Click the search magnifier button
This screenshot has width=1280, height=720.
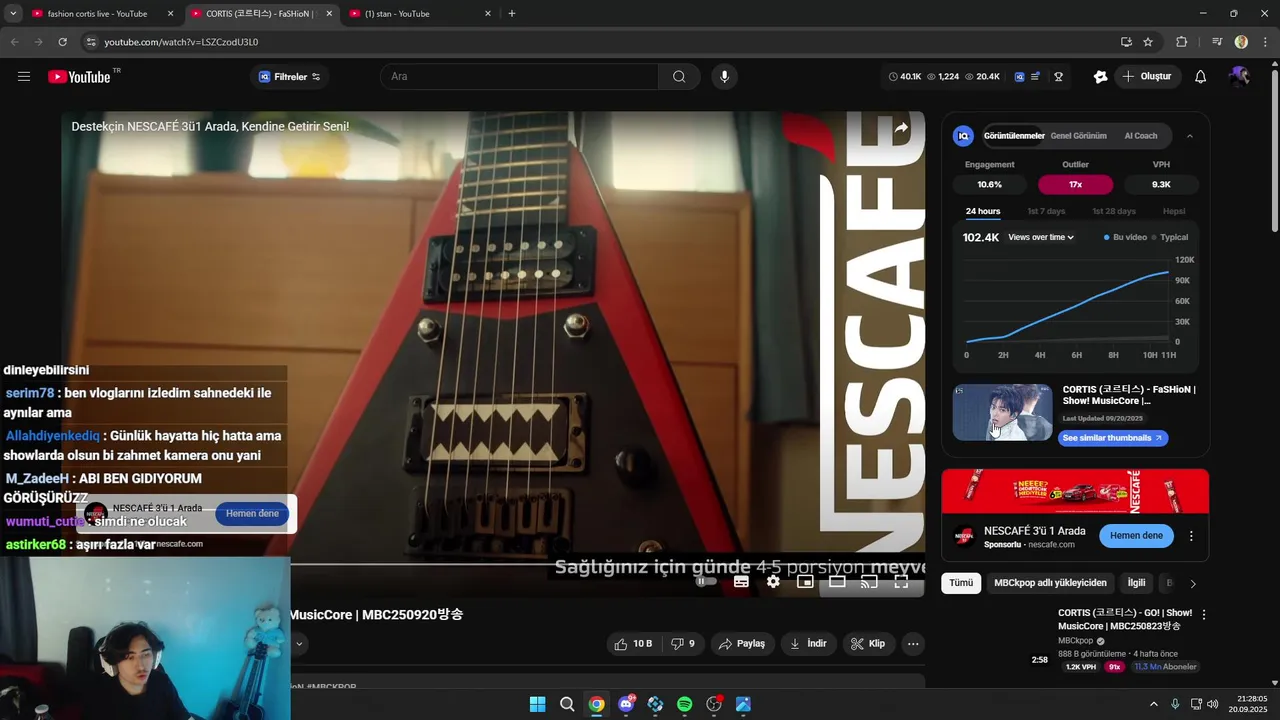[679, 77]
